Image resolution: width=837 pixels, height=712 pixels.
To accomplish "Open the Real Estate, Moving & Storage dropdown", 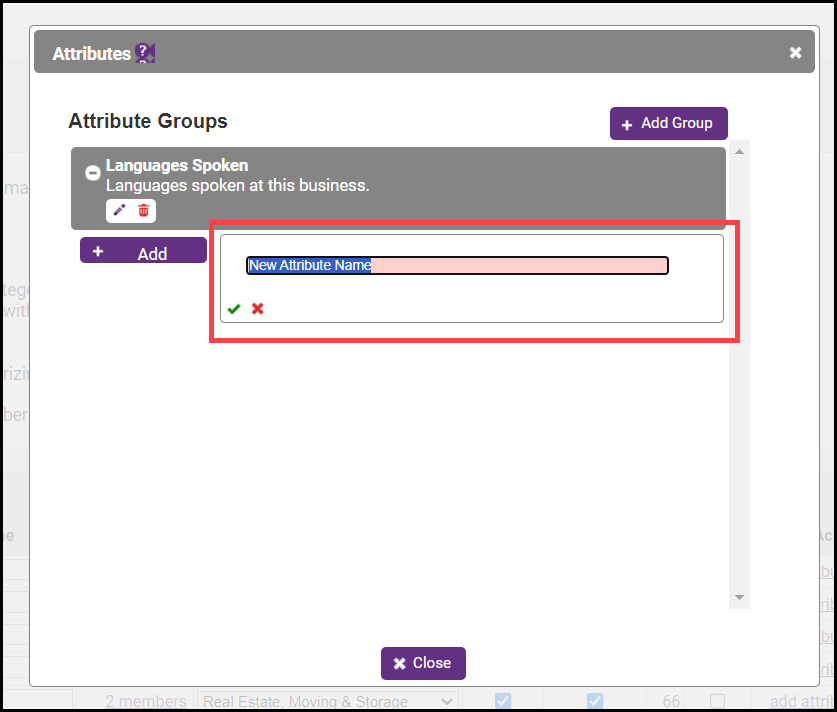I will (327, 701).
